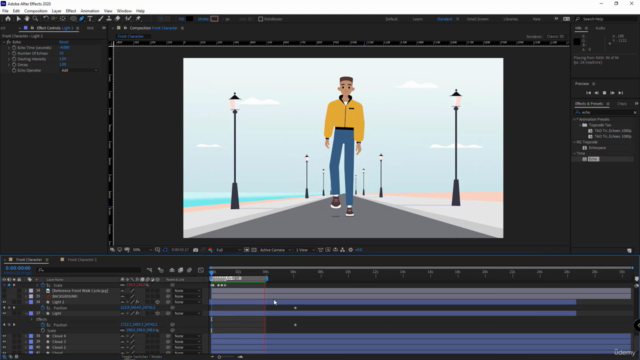
Task: Click the Region of Interest icon
Action: coord(247,250)
